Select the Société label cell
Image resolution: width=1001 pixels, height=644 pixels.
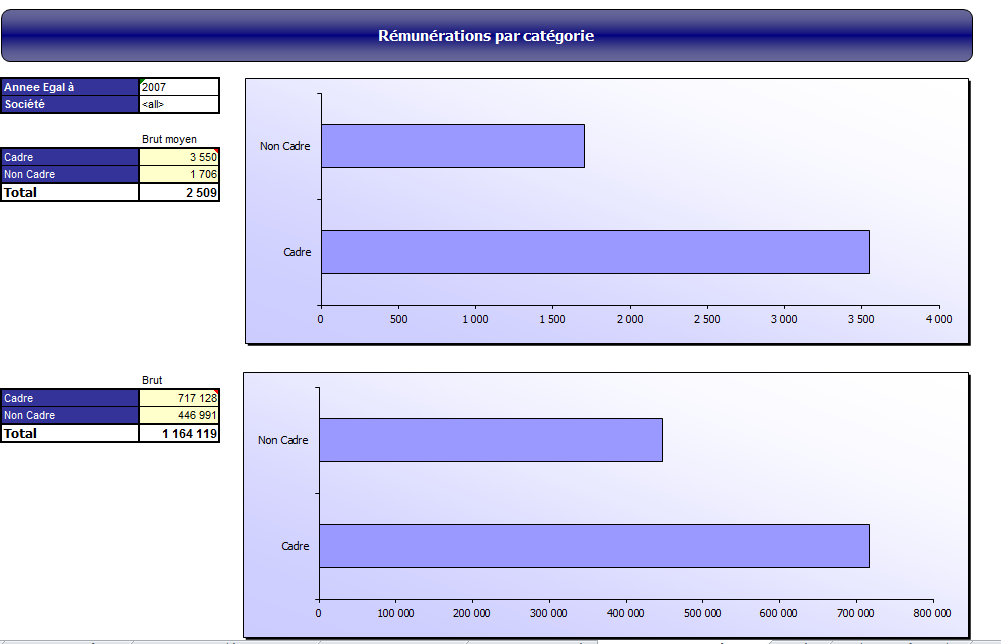(70, 104)
